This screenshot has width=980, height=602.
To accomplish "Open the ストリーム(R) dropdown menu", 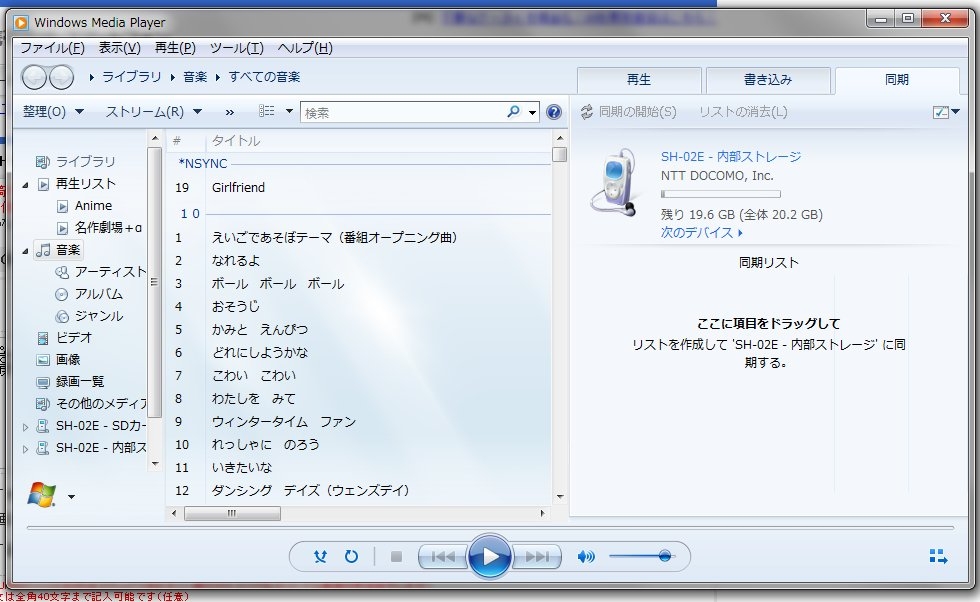I will point(154,112).
